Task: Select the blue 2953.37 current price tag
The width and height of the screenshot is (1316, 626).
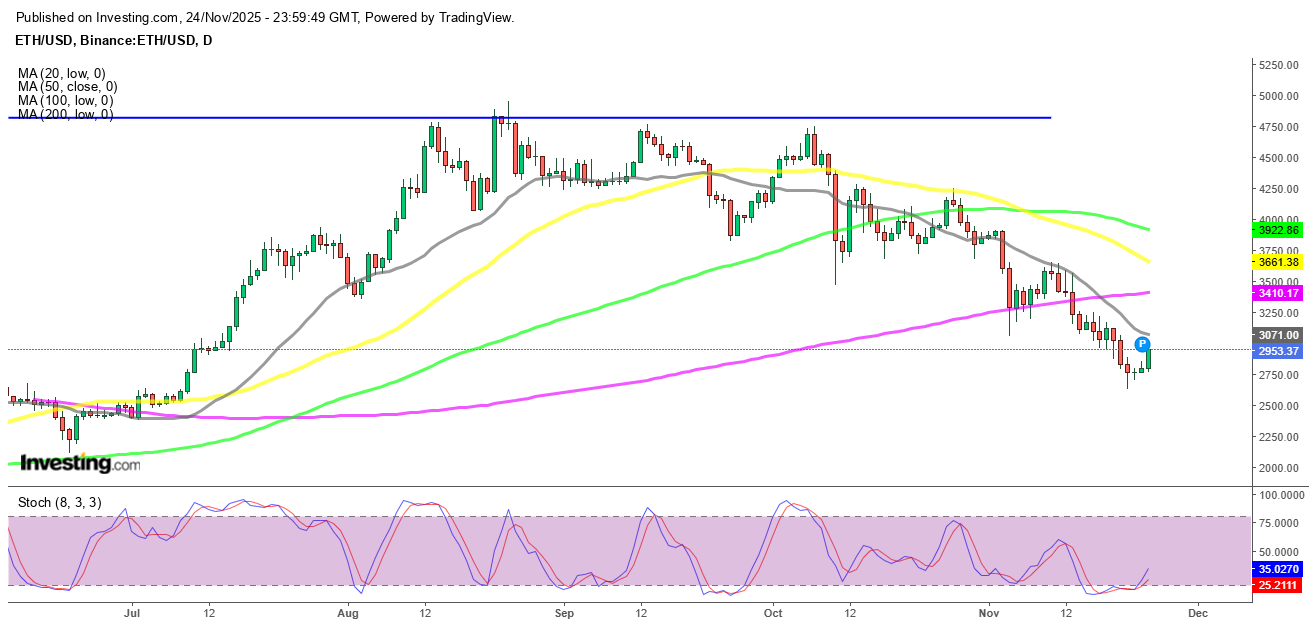Action: [x=1278, y=351]
